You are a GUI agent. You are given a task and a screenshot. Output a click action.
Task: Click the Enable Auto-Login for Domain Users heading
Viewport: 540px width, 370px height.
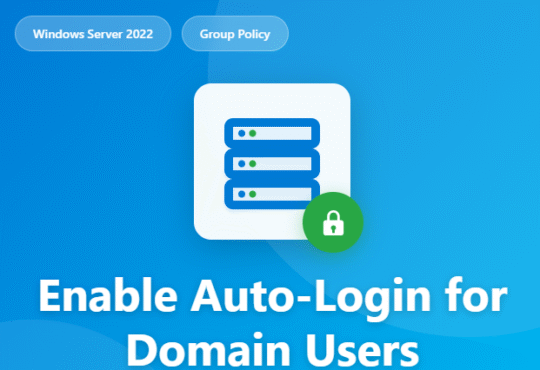tap(273, 323)
